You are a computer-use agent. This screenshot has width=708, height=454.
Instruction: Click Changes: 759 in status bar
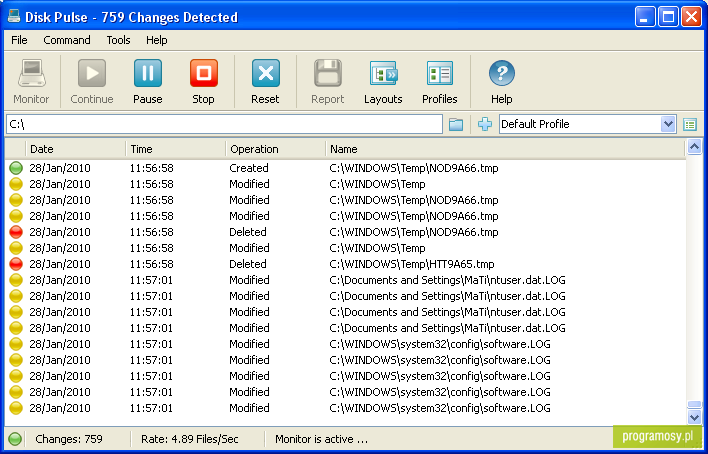coord(69,439)
